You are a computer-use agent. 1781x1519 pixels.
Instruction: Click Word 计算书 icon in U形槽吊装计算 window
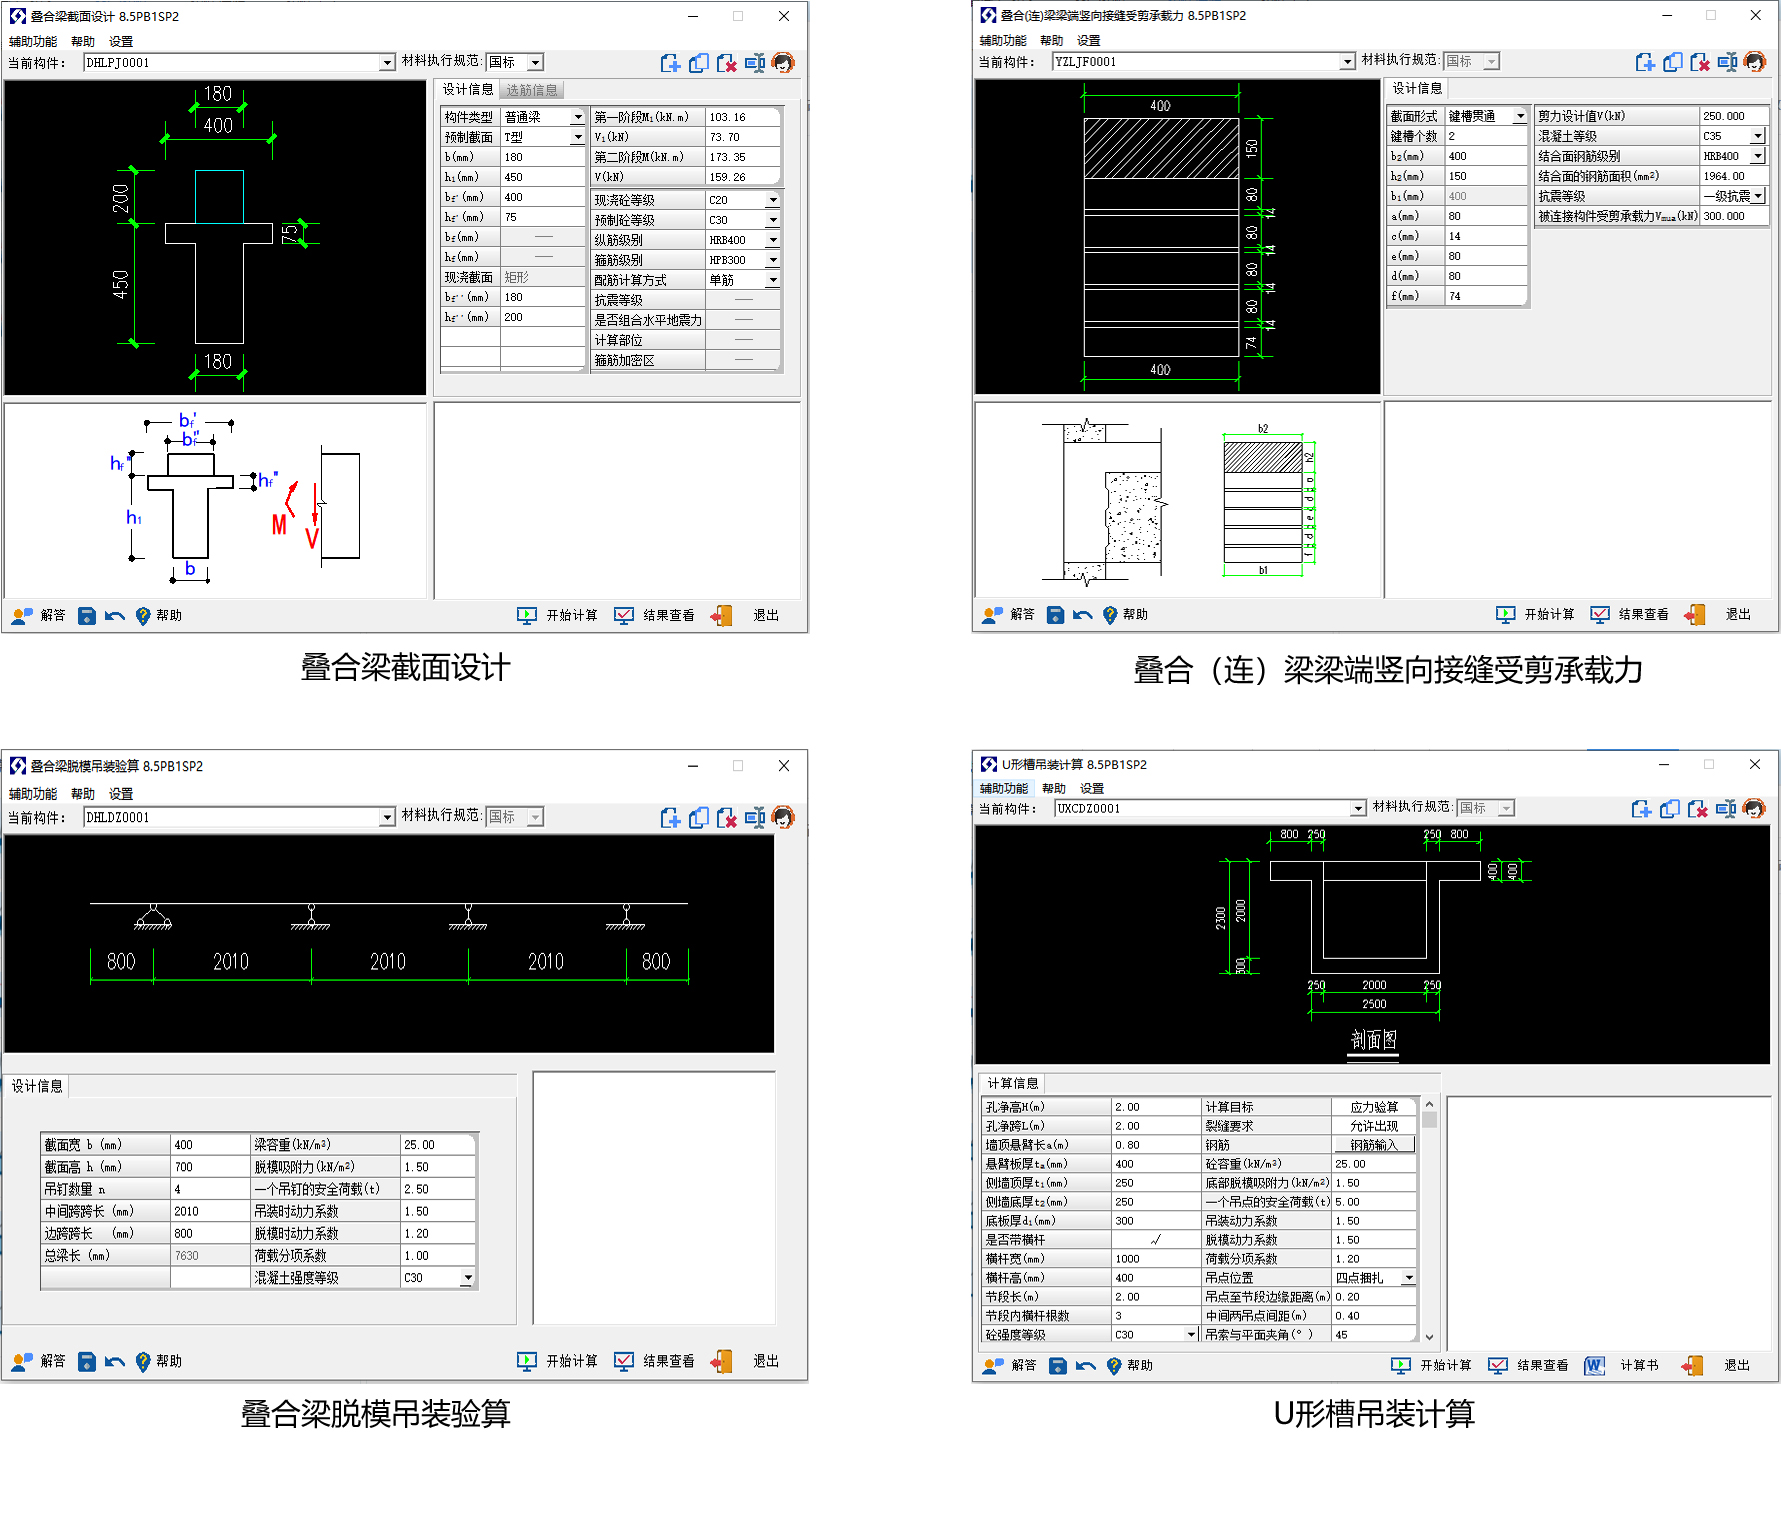tap(1594, 1366)
